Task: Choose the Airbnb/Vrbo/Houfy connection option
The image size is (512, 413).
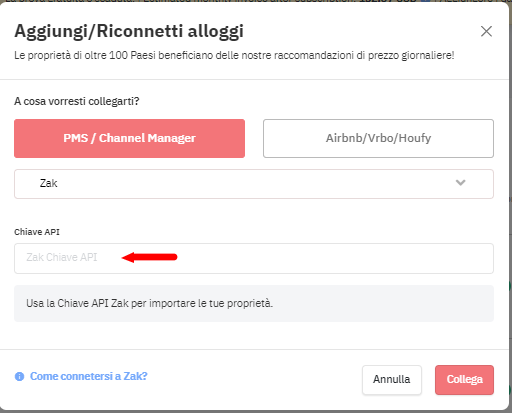Action: [x=378, y=138]
